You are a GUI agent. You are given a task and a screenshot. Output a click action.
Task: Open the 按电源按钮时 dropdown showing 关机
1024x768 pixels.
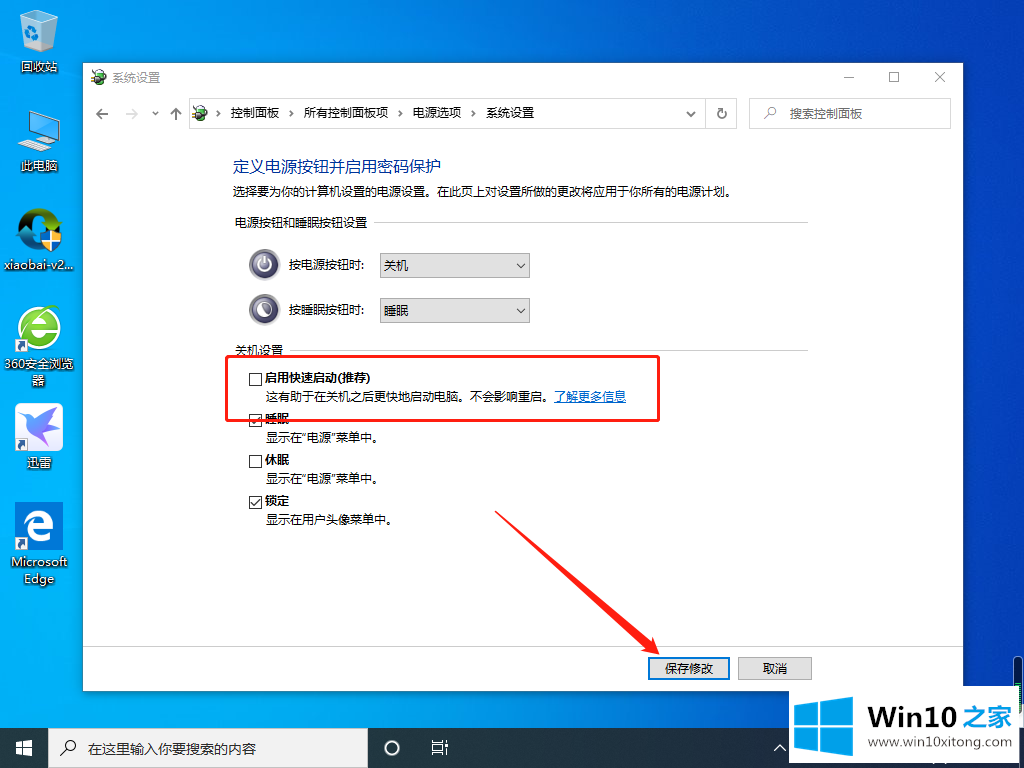point(455,266)
